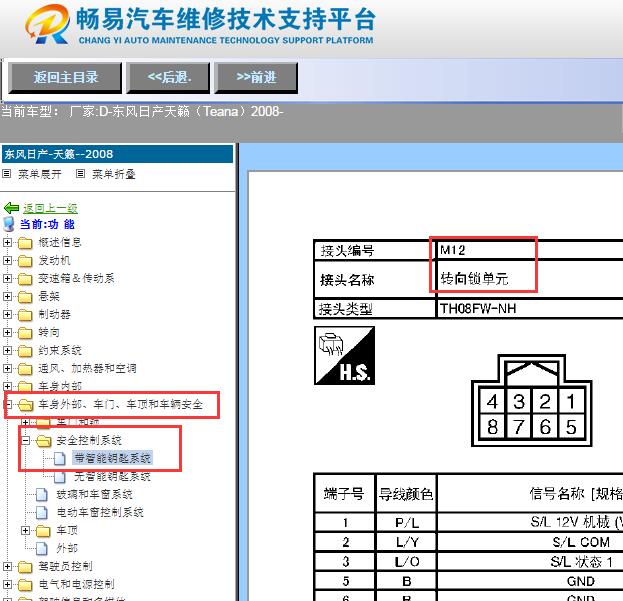The height and width of the screenshot is (601, 623).
Task: Click the 转向锁单元 connector name cell
Action: (529, 279)
